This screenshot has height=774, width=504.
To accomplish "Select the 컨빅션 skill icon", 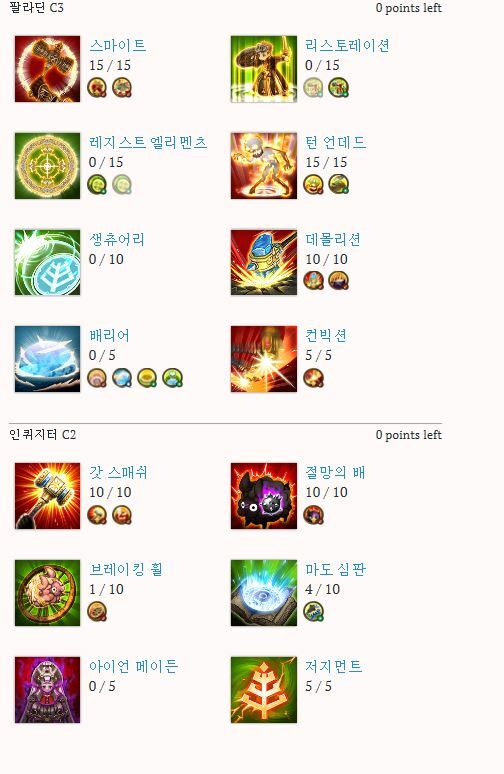I will coord(264,359).
